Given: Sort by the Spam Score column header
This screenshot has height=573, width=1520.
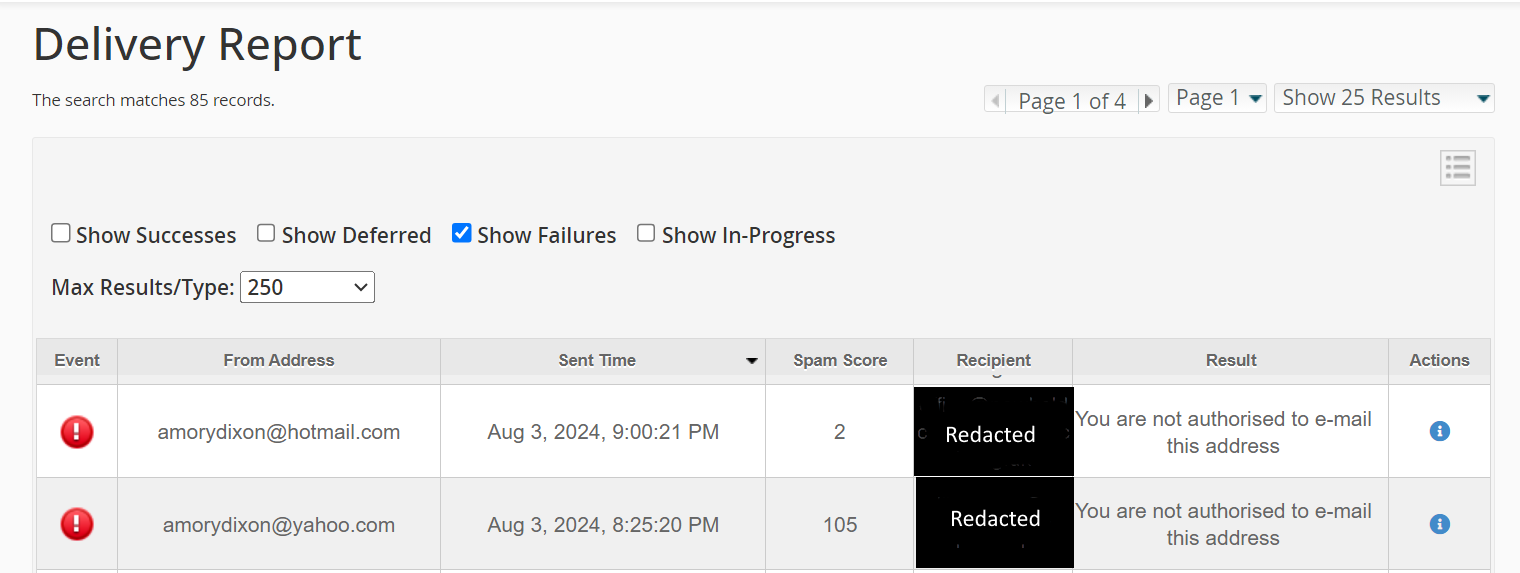Looking at the screenshot, I should tap(839, 360).
